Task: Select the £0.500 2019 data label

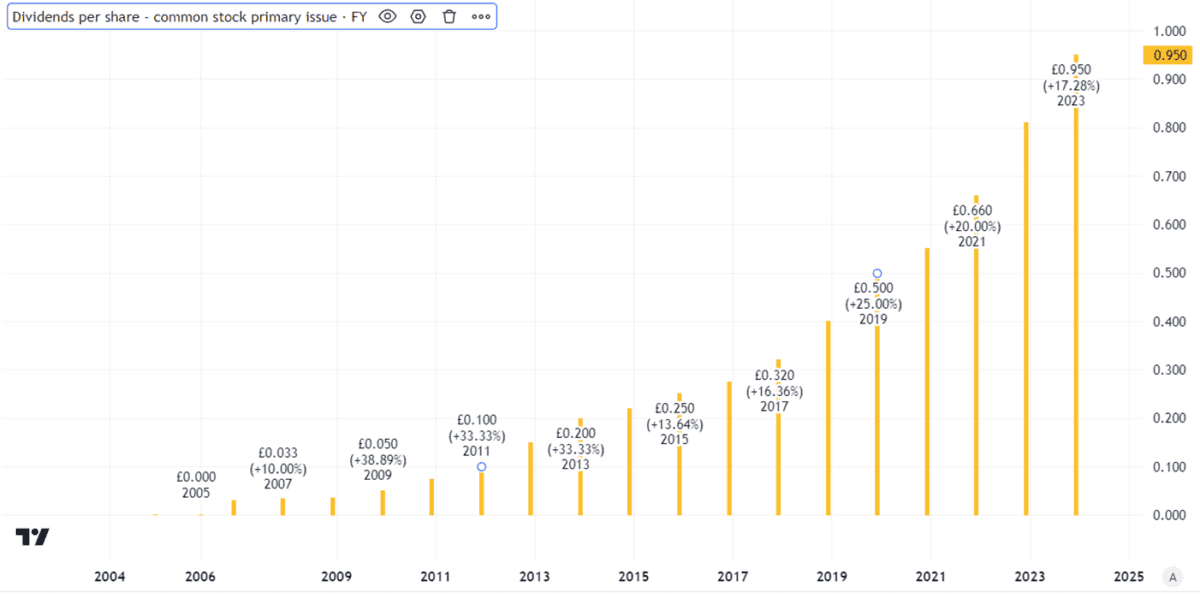Action: [873, 304]
